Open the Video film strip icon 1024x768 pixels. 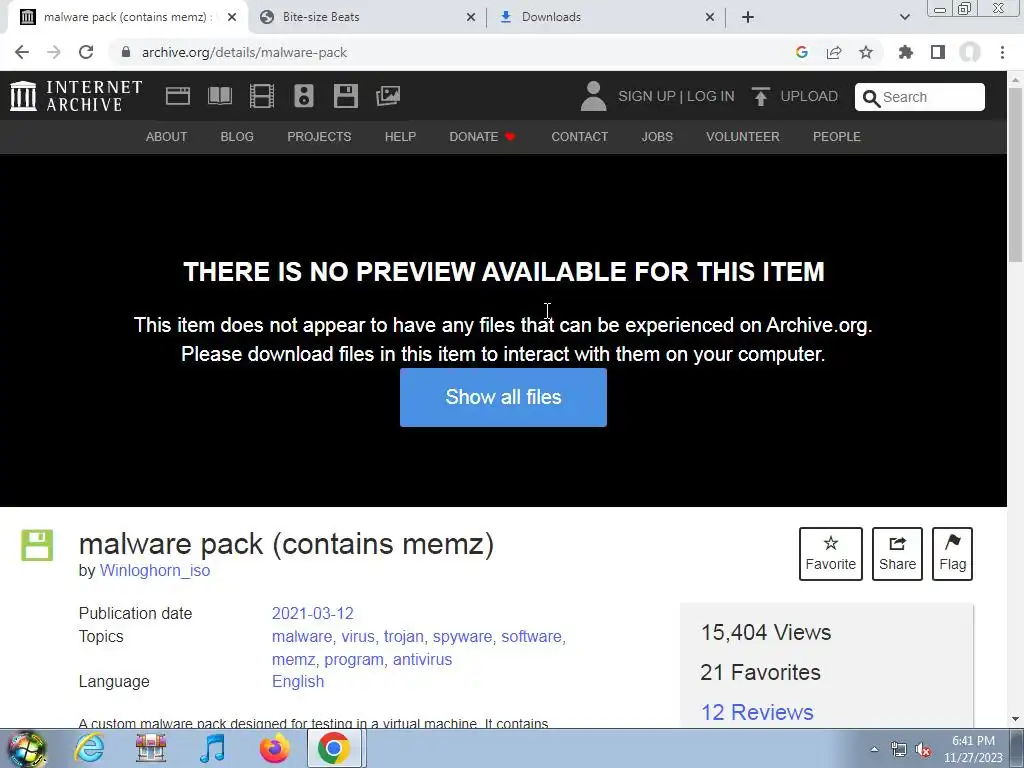pyautogui.click(x=262, y=96)
